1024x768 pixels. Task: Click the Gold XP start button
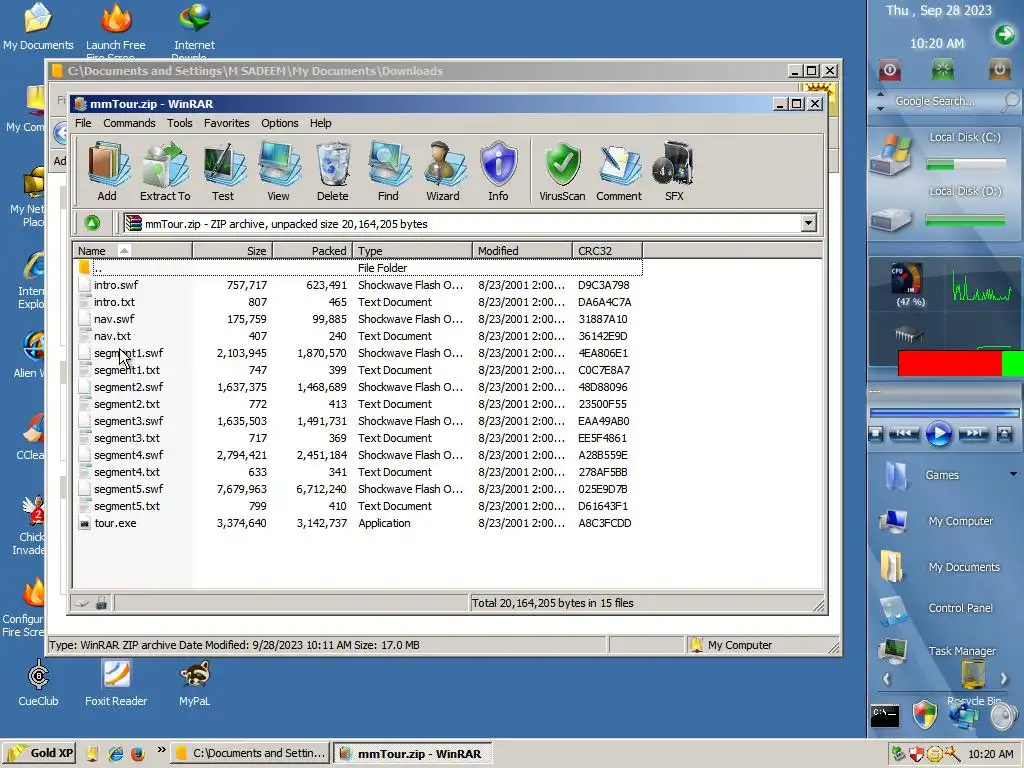39,753
